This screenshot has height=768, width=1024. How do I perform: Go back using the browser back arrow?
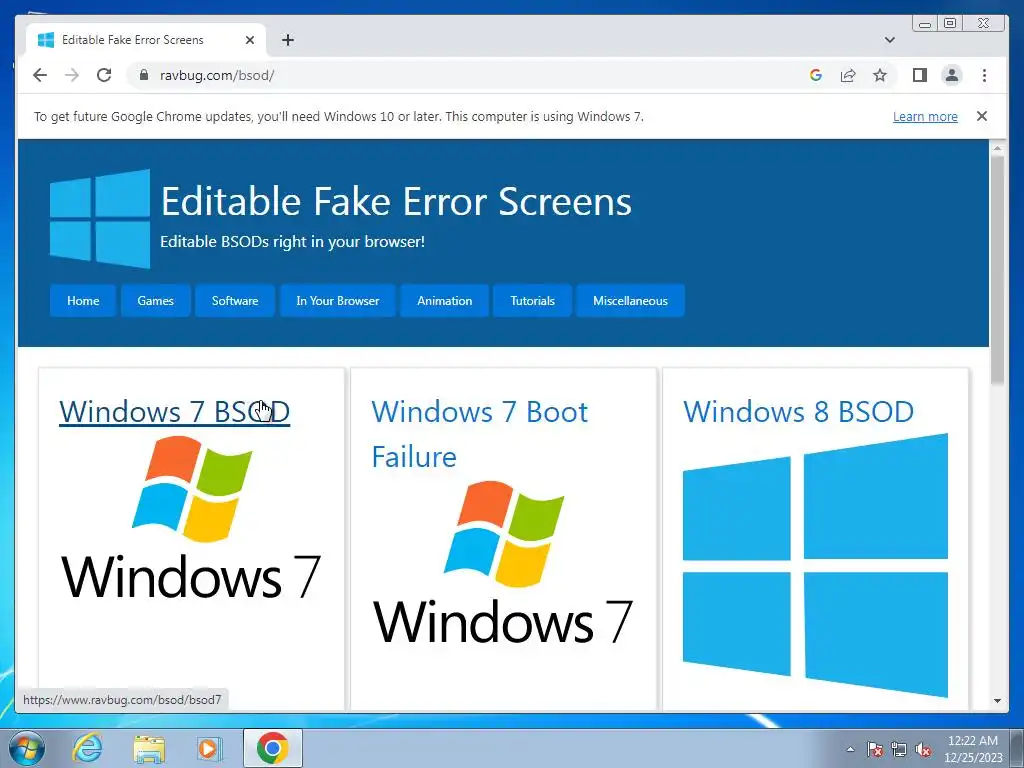tap(40, 75)
